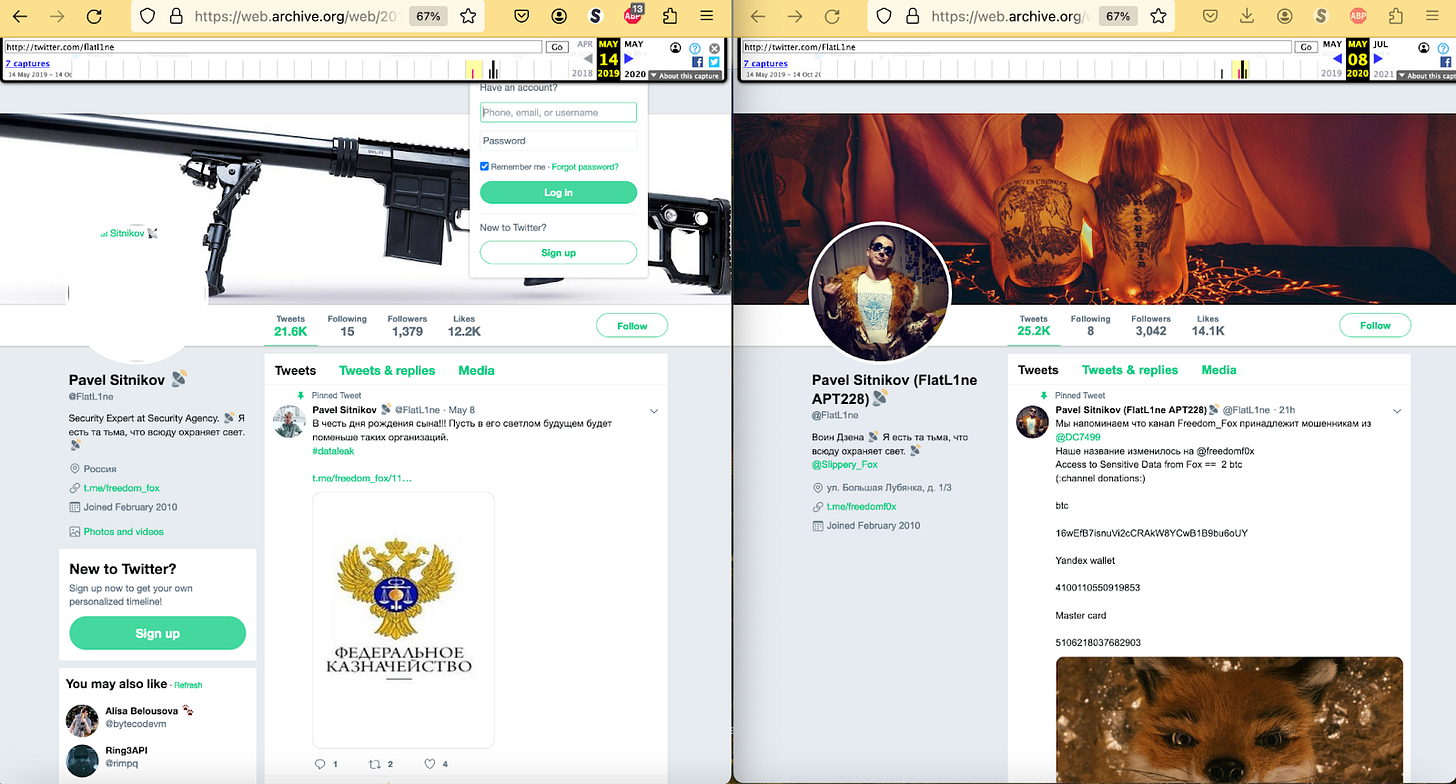The image size is (1456, 784).
Task: Select Tweets & replies tab in left profile
Action: (387, 370)
